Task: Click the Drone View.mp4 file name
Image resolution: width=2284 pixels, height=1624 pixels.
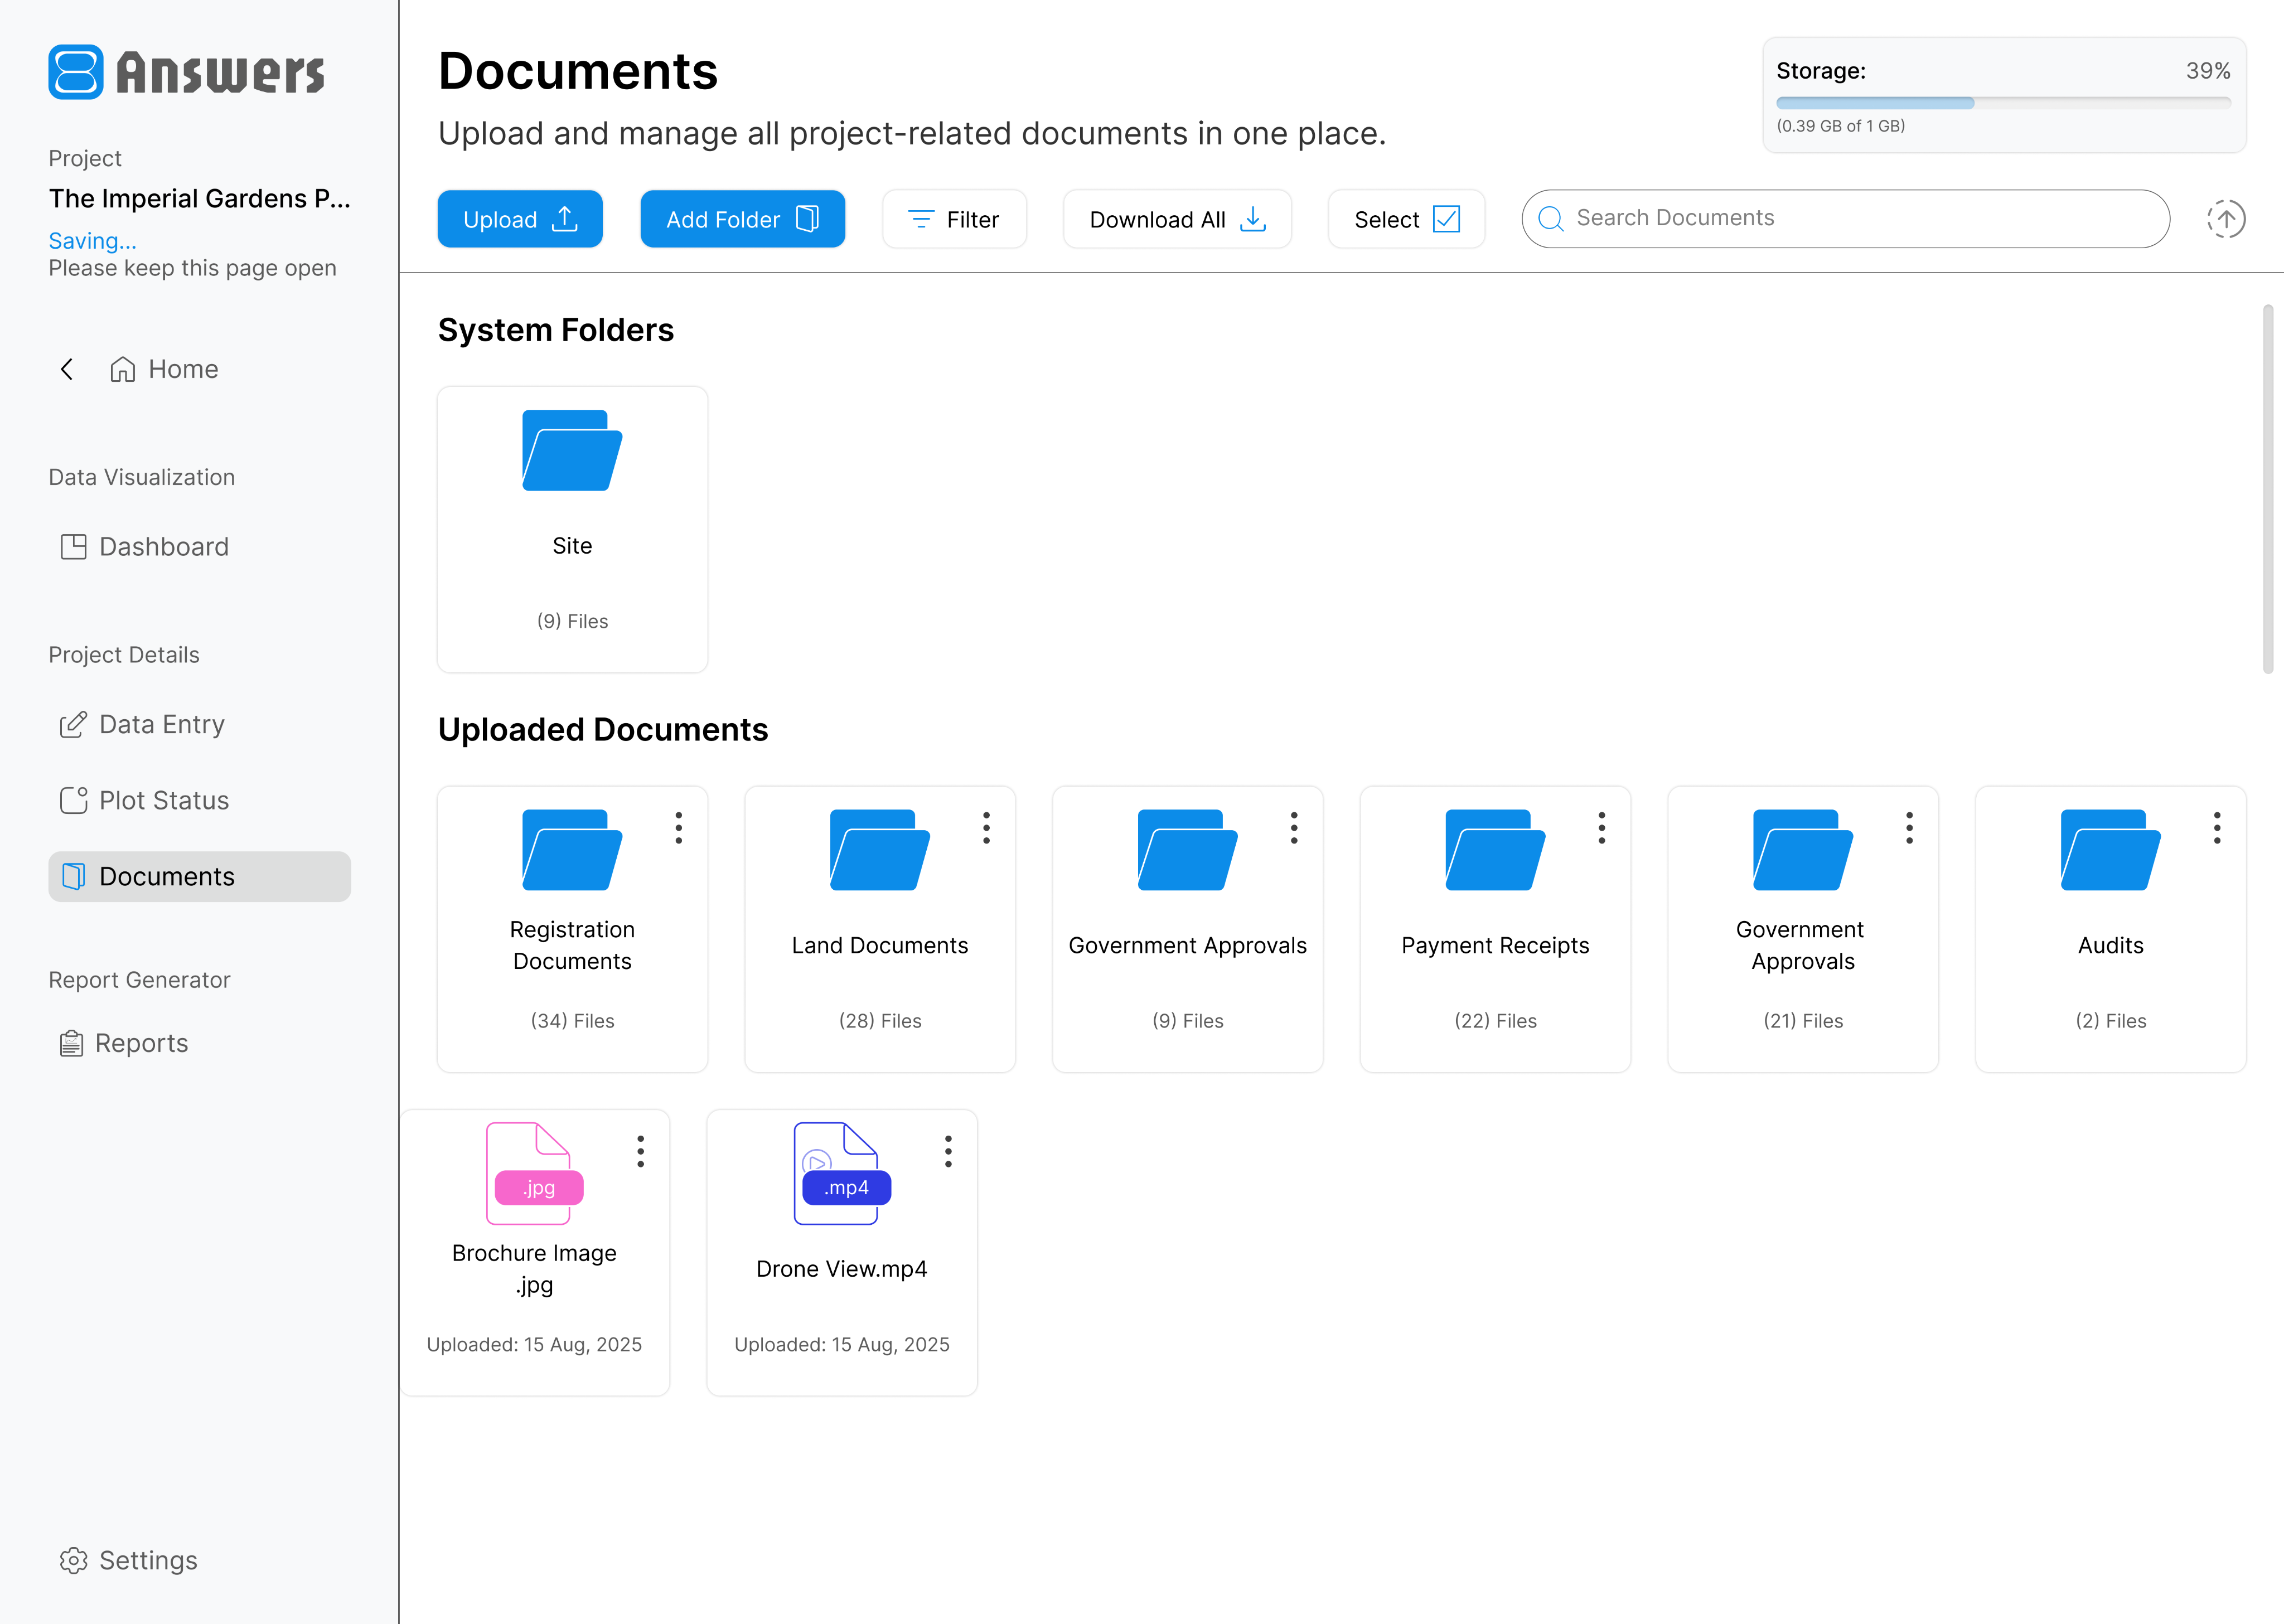Action: click(842, 1269)
